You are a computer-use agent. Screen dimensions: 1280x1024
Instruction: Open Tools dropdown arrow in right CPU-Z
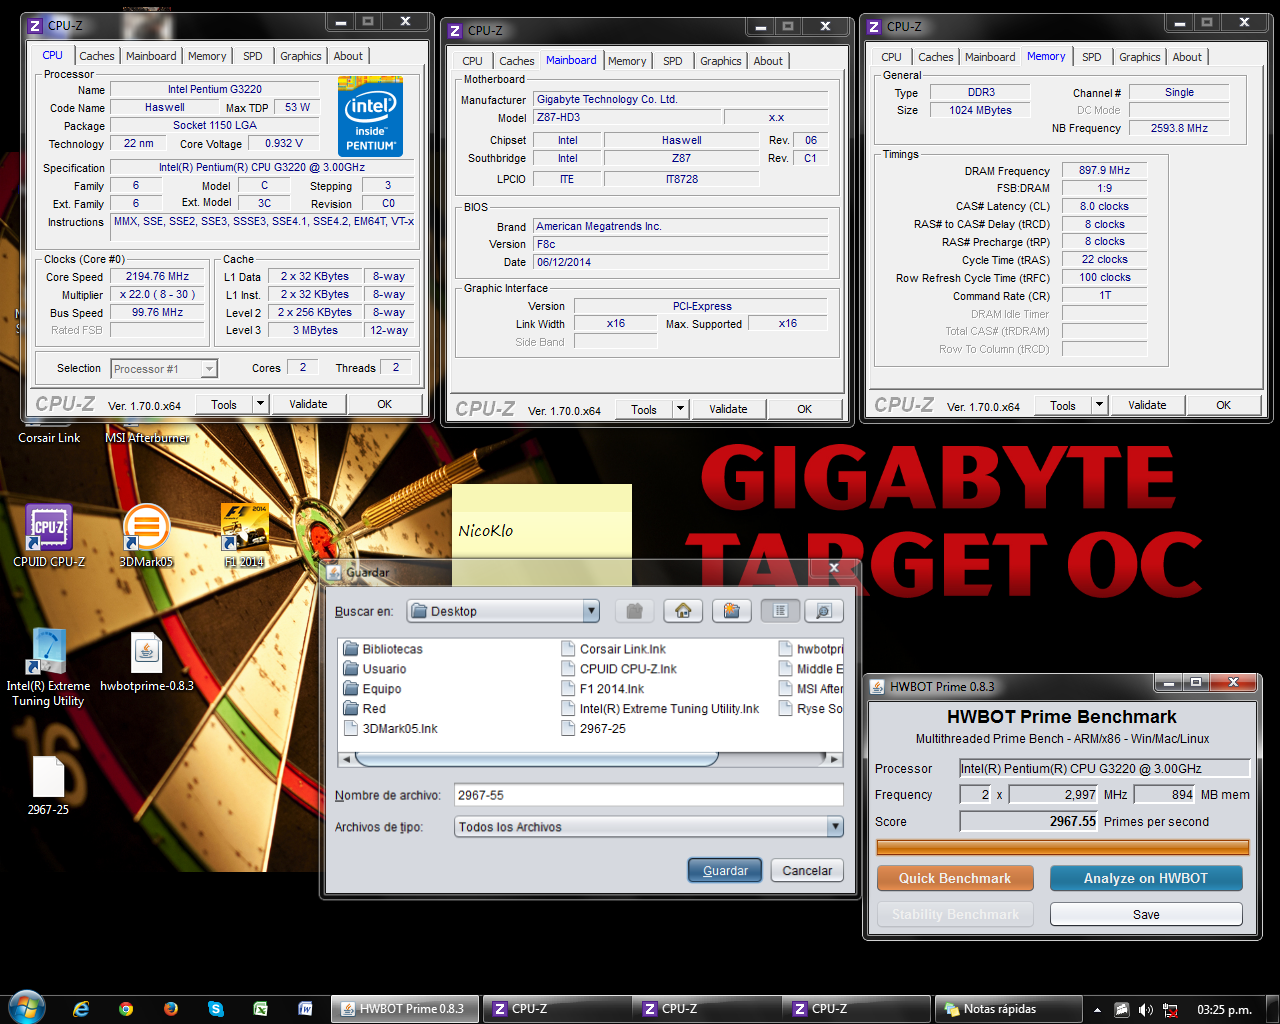click(x=1099, y=405)
